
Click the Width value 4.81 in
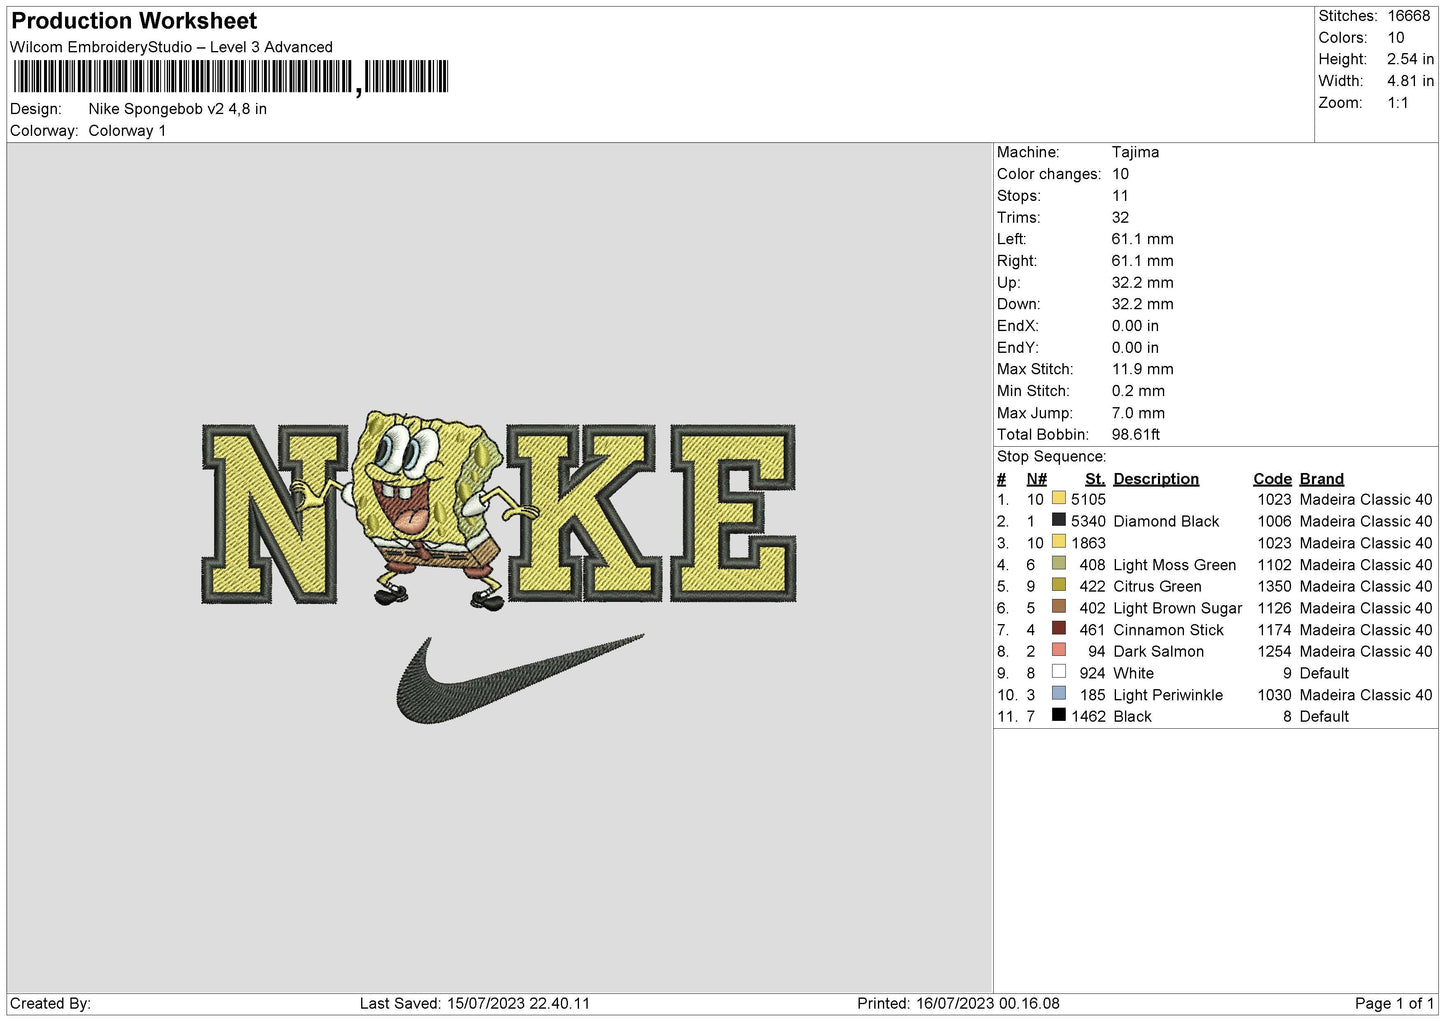click(1410, 81)
